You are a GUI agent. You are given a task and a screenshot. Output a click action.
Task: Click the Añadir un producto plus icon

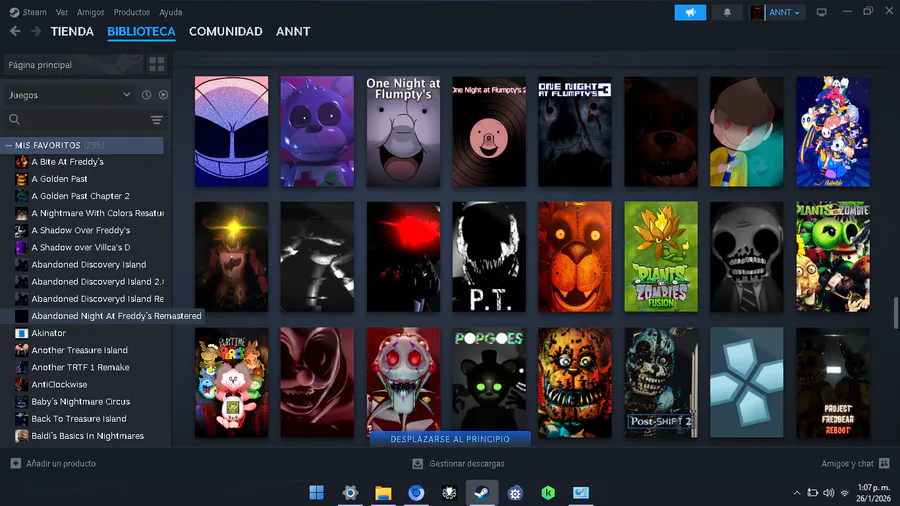click(15, 464)
